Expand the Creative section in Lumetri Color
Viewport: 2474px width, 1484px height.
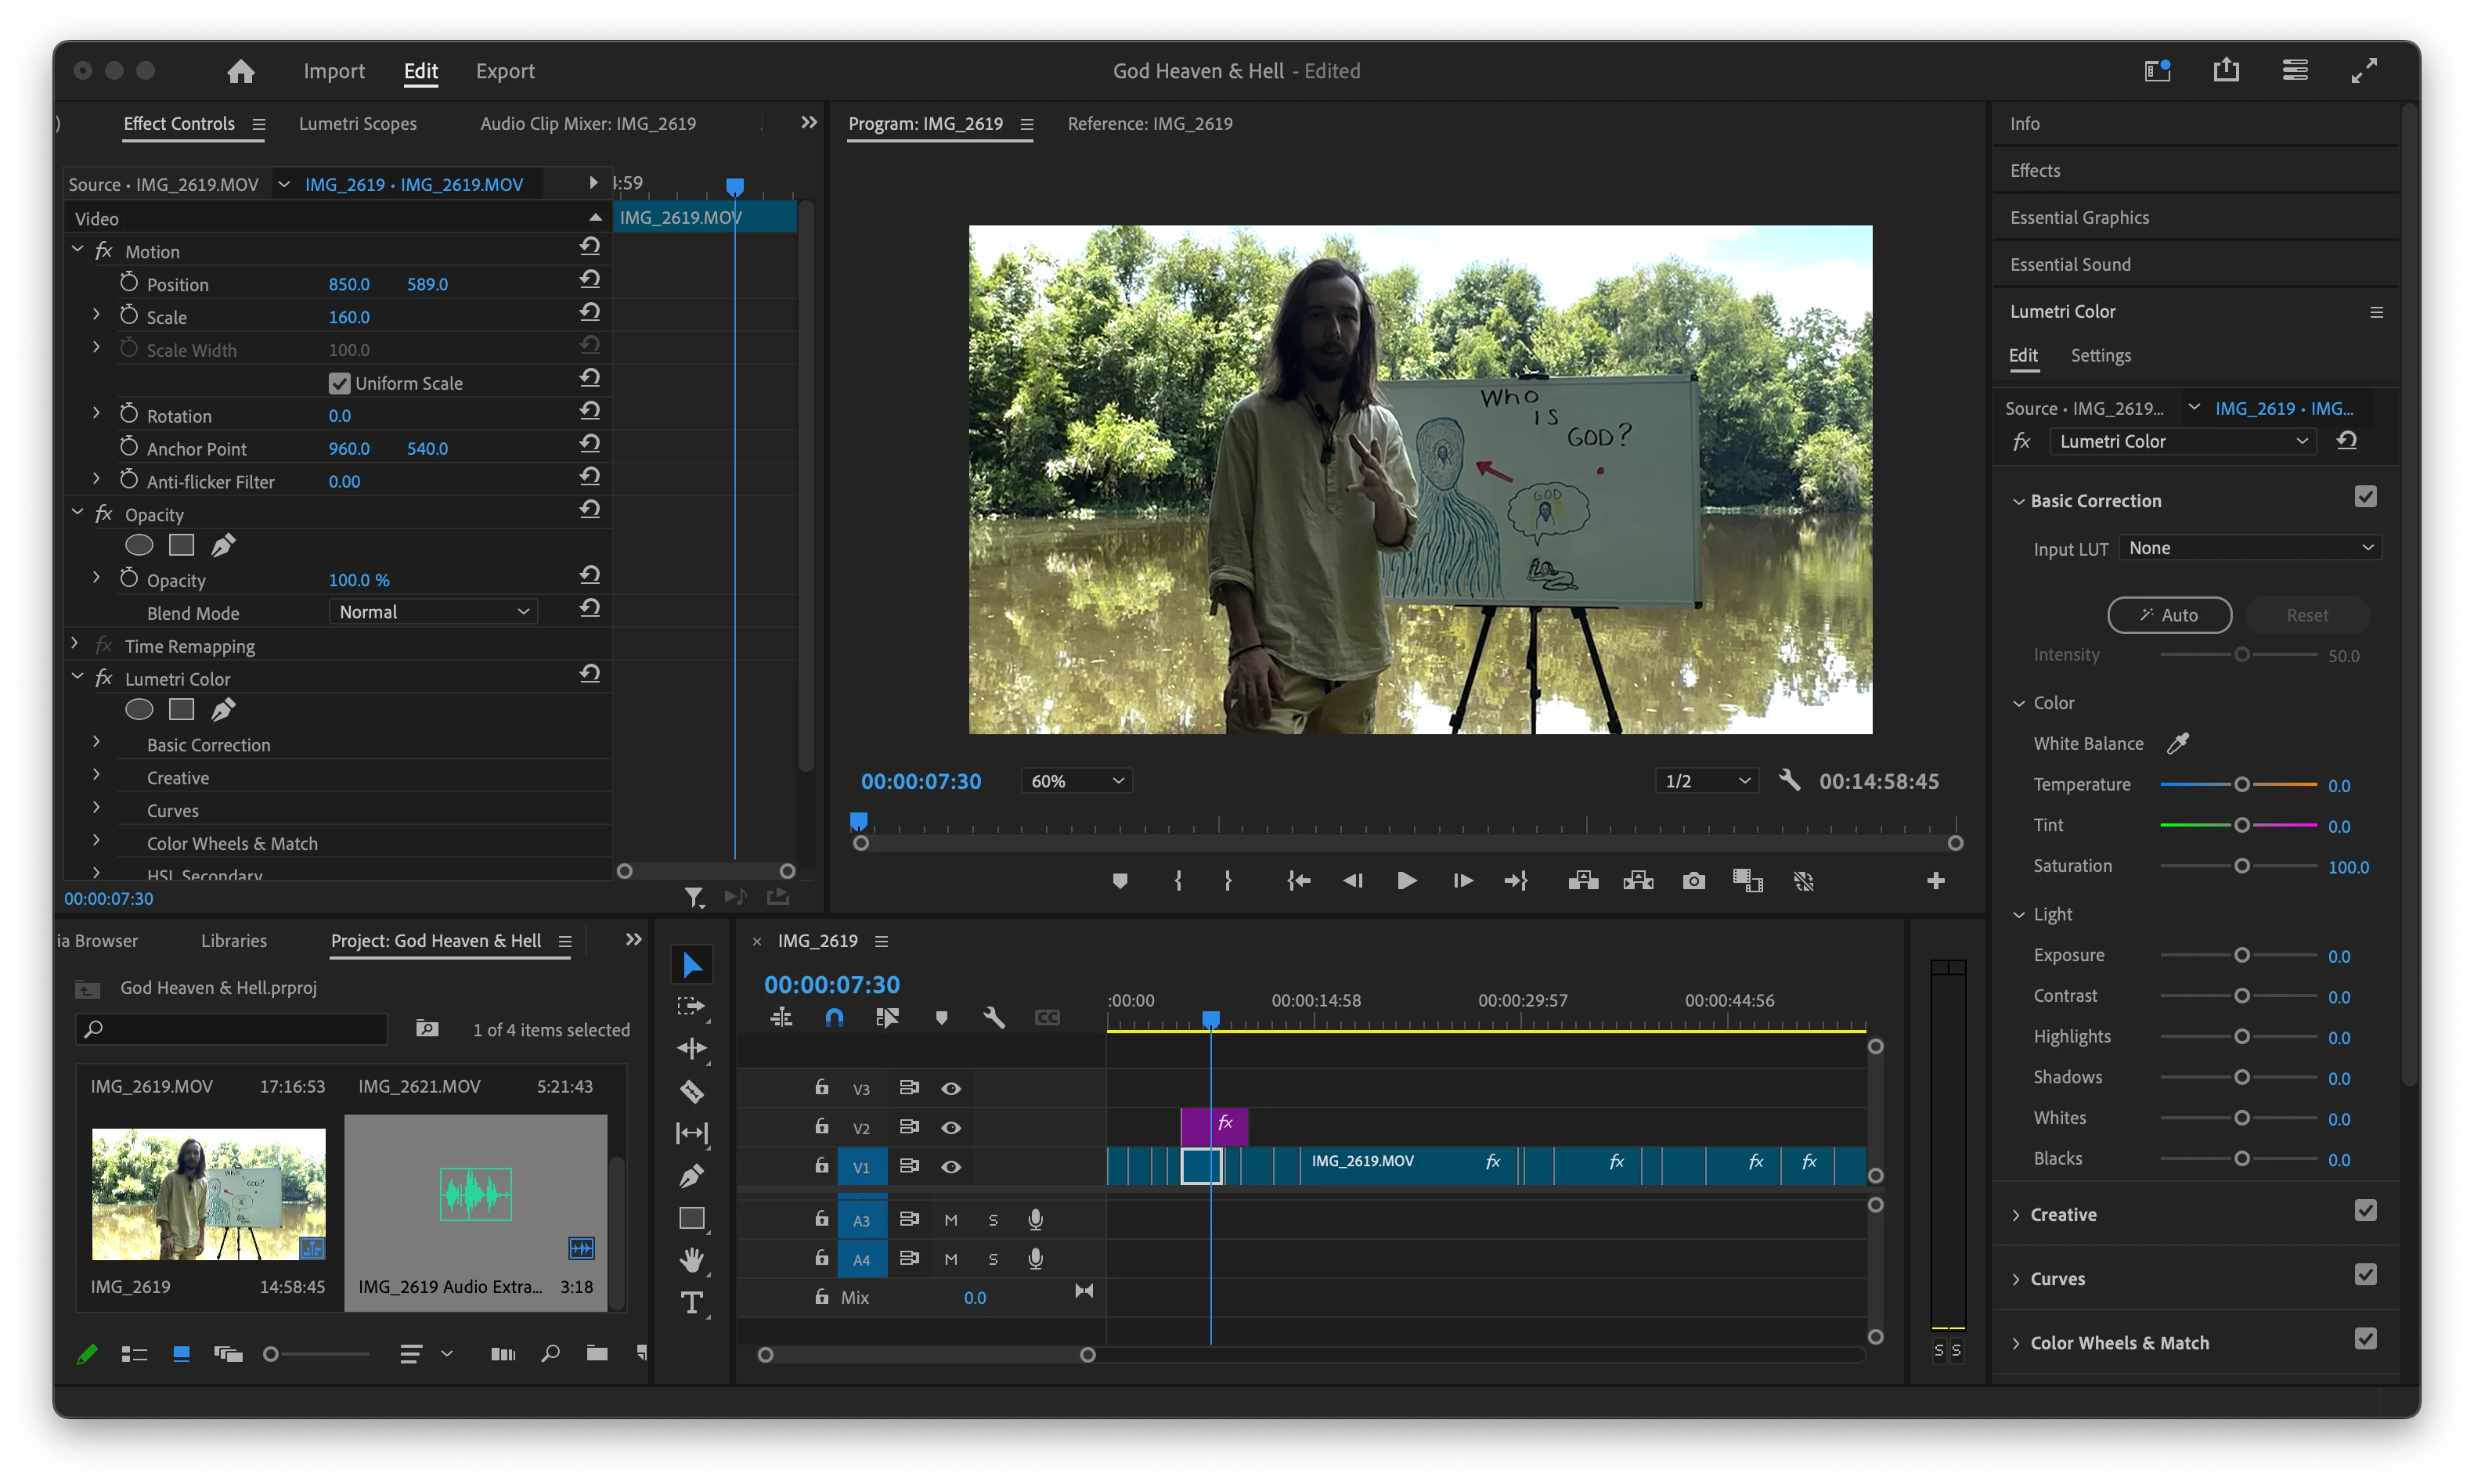coord(2062,1214)
